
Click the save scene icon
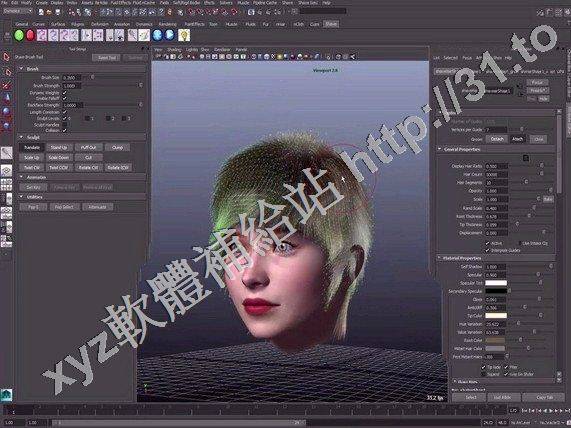coord(58,12)
